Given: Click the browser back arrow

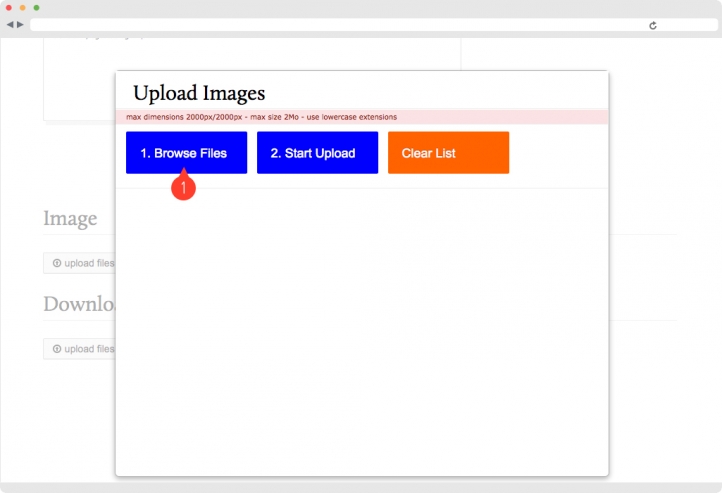Looking at the screenshot, I should pos(10,24).
